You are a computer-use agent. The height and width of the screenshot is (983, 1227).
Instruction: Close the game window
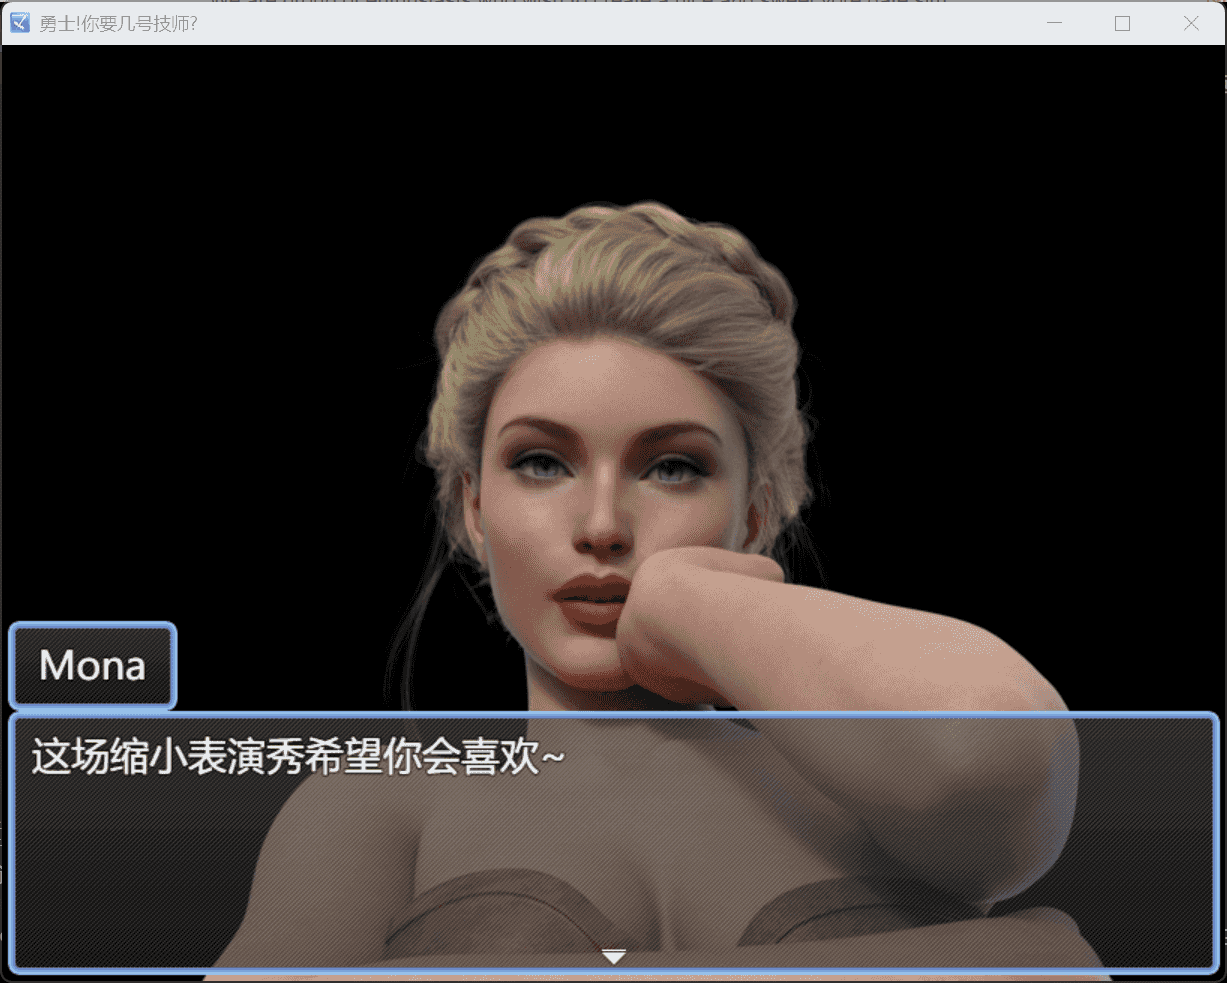(1191, 23)
